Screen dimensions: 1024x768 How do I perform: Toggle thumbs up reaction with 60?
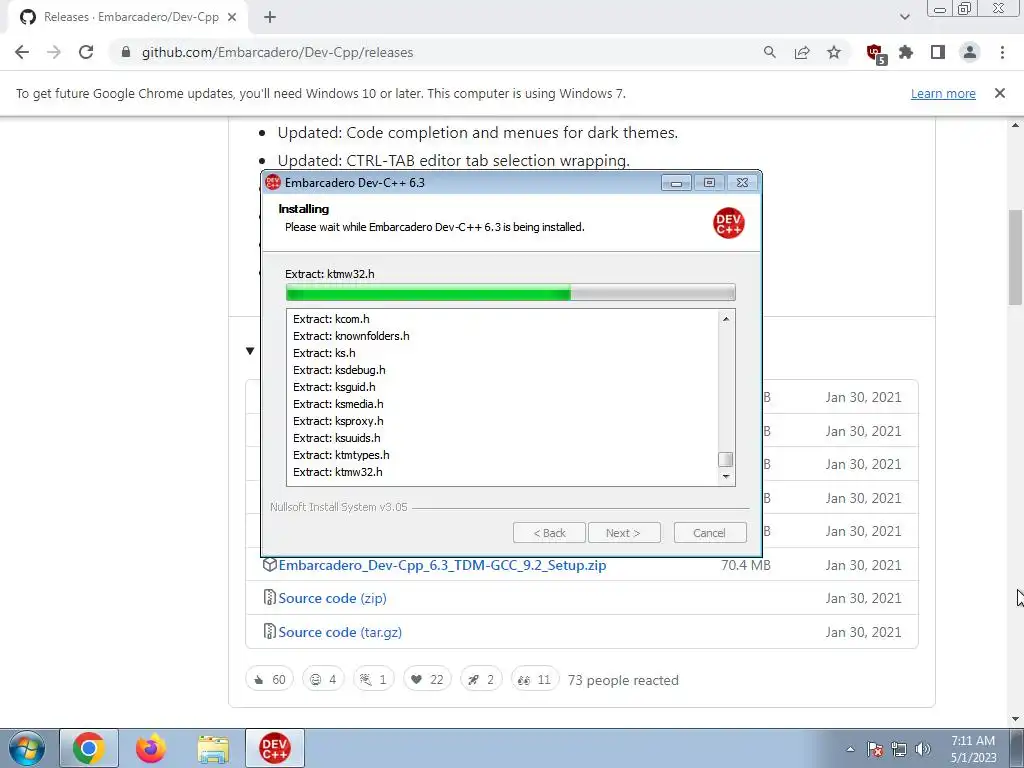tap(270, 680)
